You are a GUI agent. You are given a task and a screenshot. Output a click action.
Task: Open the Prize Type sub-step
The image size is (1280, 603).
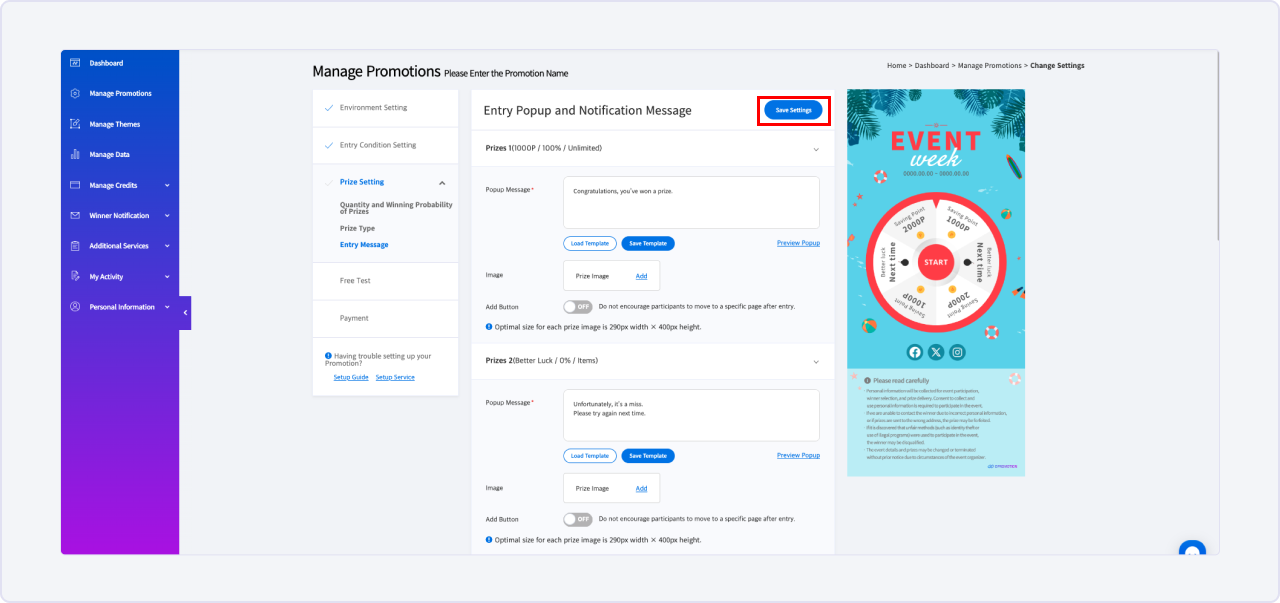coord(357,229)
